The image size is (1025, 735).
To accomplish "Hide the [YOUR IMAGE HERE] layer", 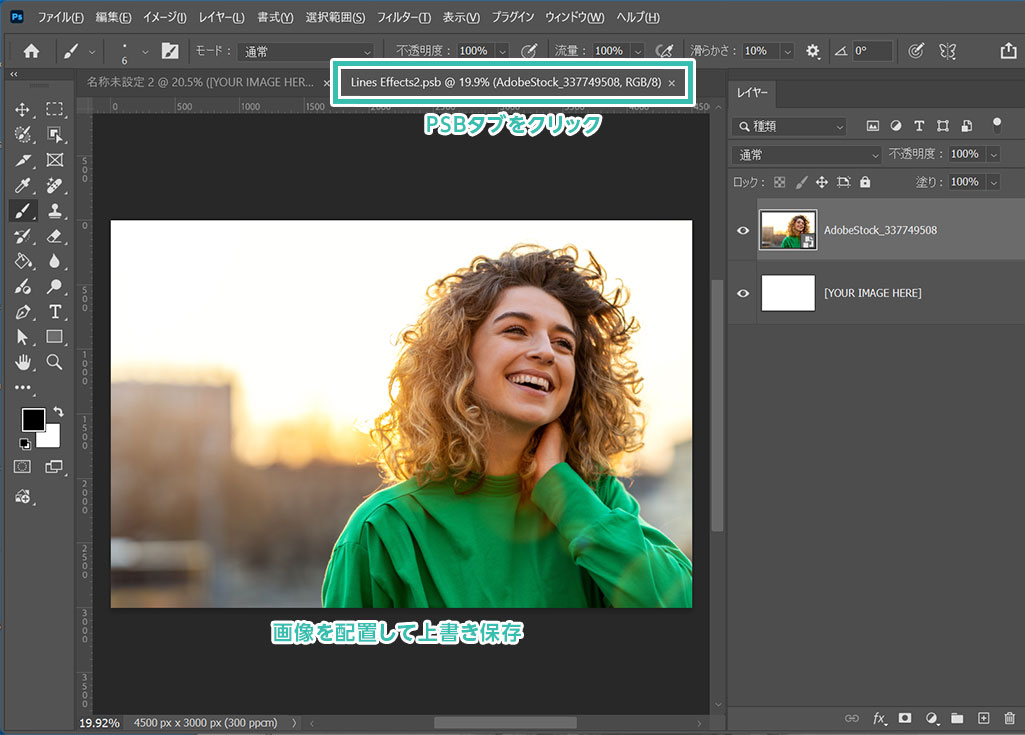I will [743, 293].
